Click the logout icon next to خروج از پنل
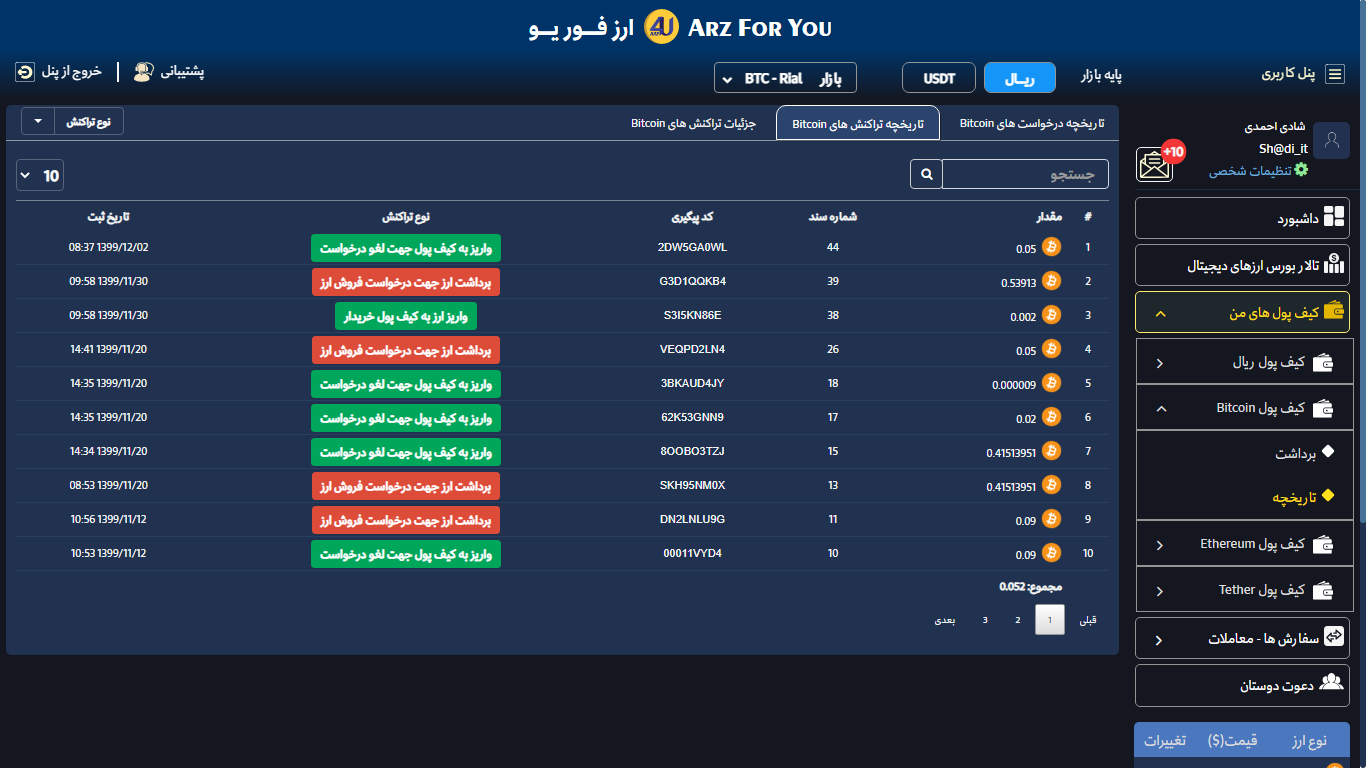 click(25, 72)
